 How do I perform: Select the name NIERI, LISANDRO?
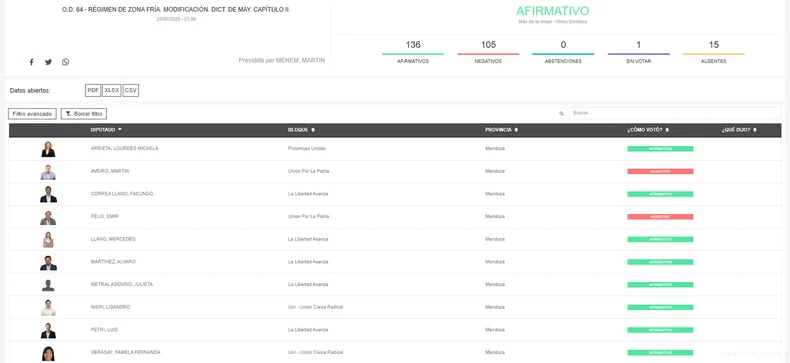point(110,307)
